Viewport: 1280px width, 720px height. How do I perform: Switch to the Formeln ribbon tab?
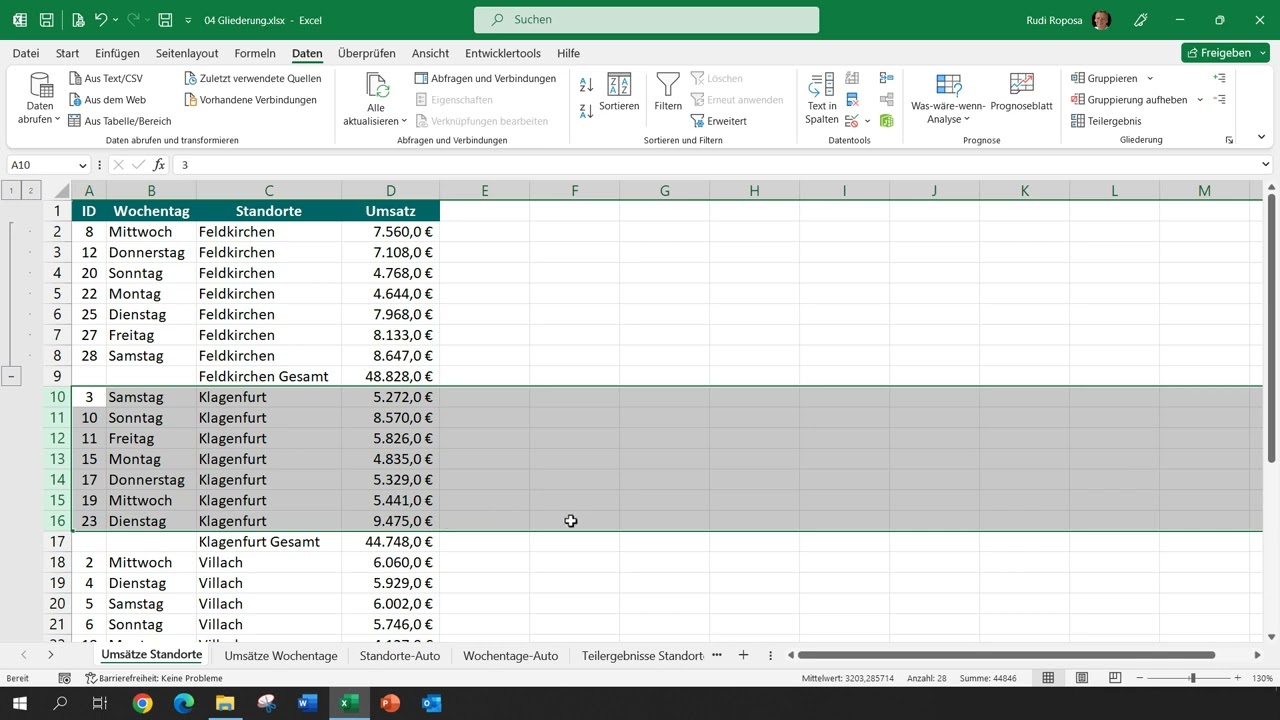255,53
